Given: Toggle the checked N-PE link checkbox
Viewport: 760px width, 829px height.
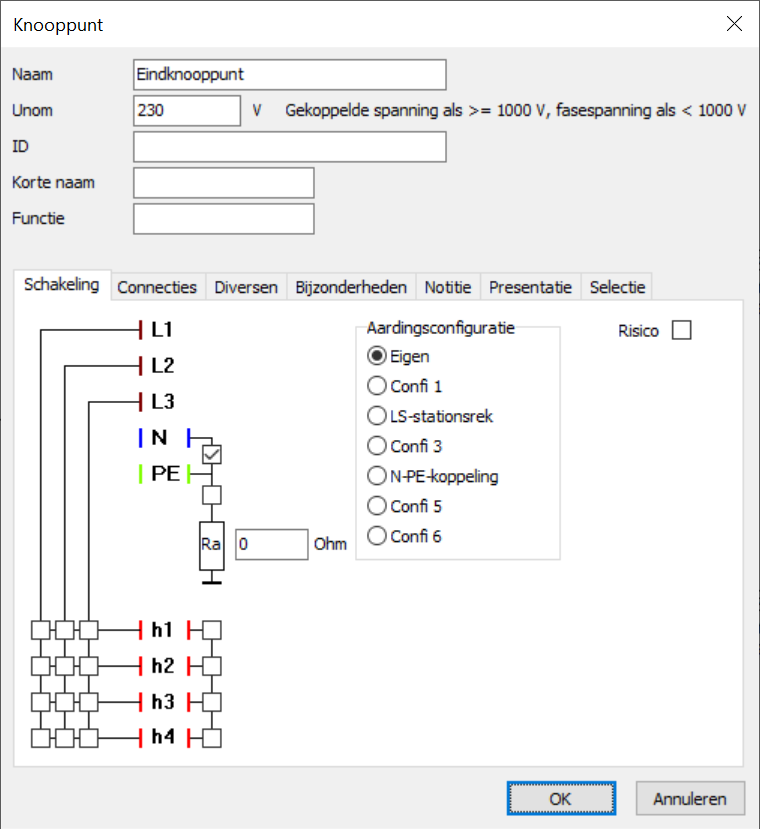Looking at the screenshot, I should click(211, 456).
